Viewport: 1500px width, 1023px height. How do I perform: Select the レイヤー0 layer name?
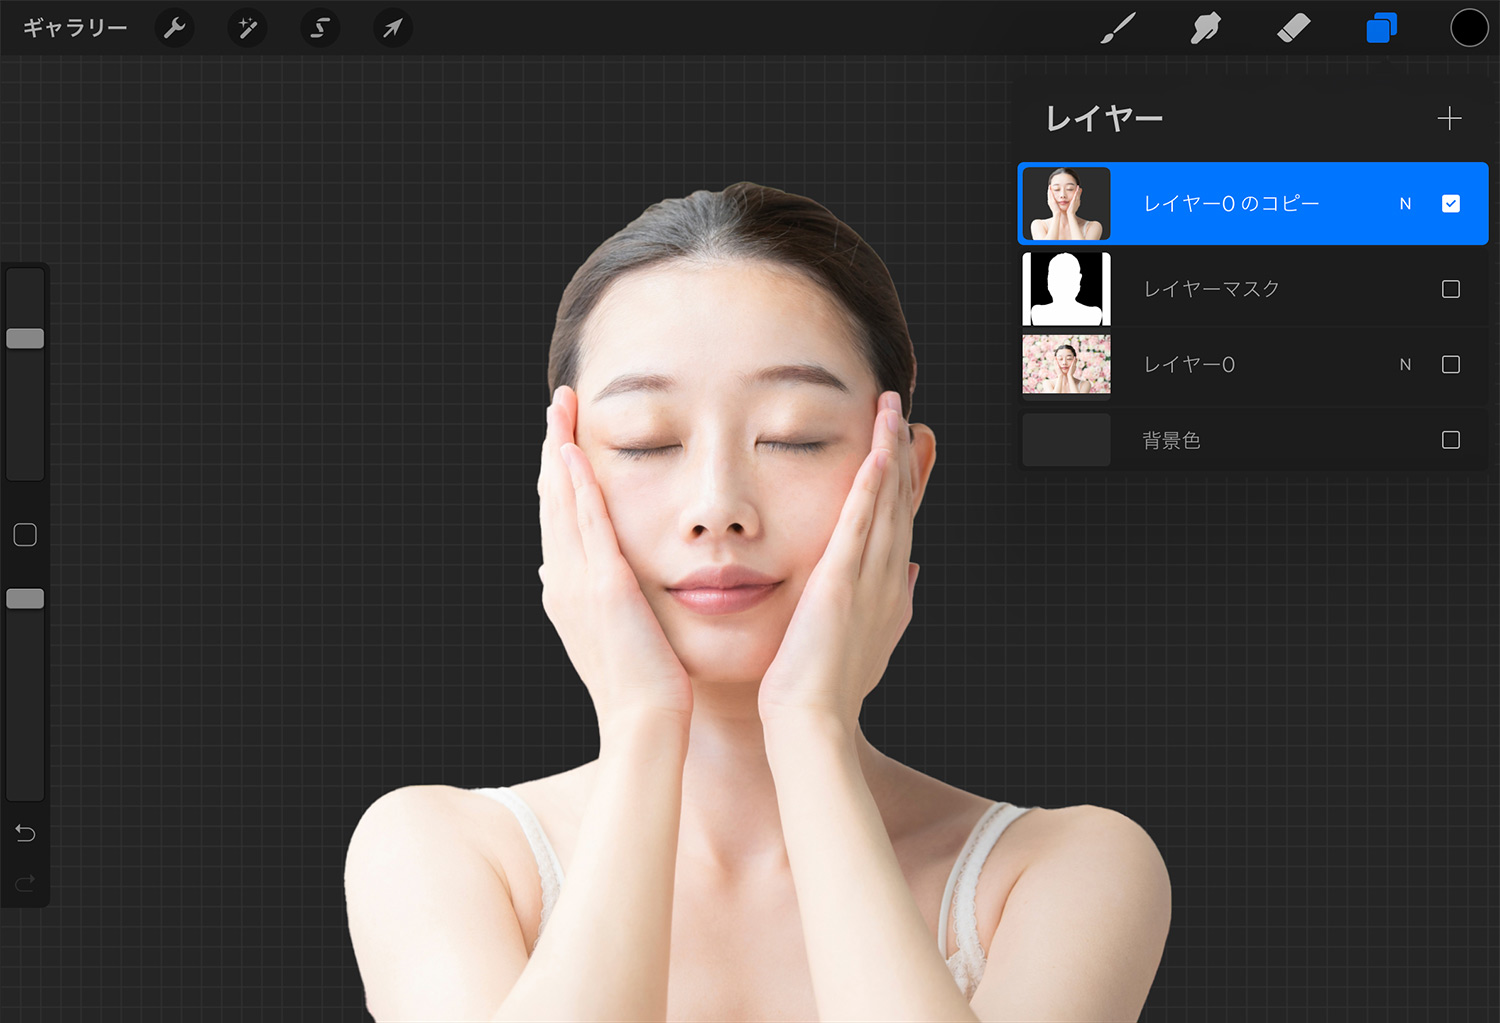point(1189,365)
